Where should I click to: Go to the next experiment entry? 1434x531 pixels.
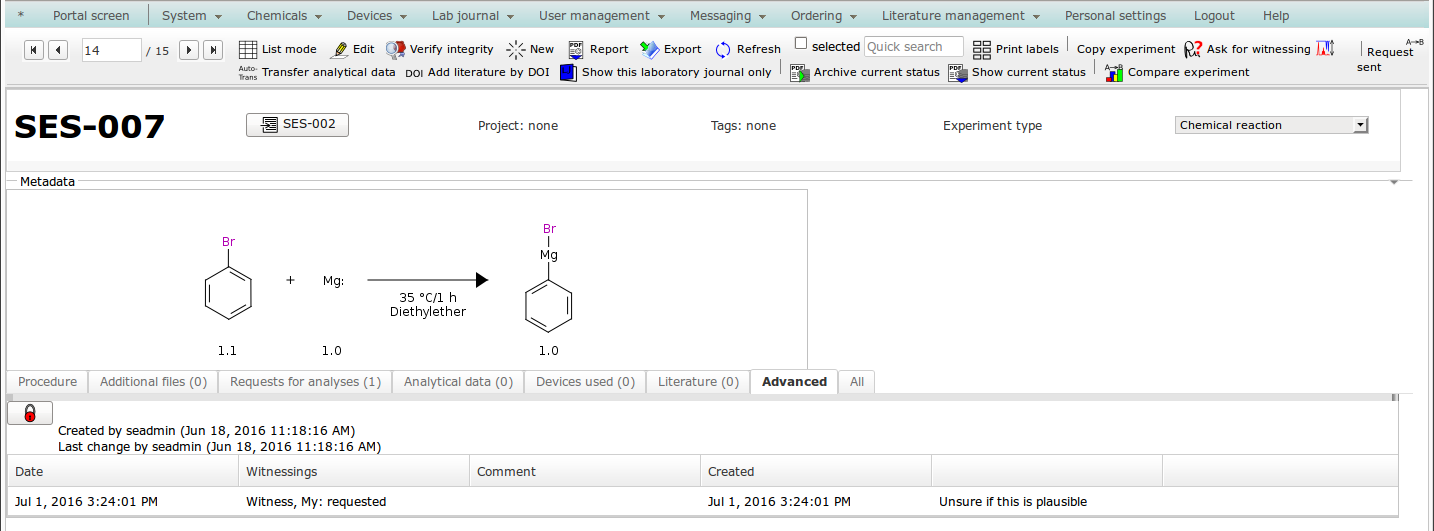(189, 49)
